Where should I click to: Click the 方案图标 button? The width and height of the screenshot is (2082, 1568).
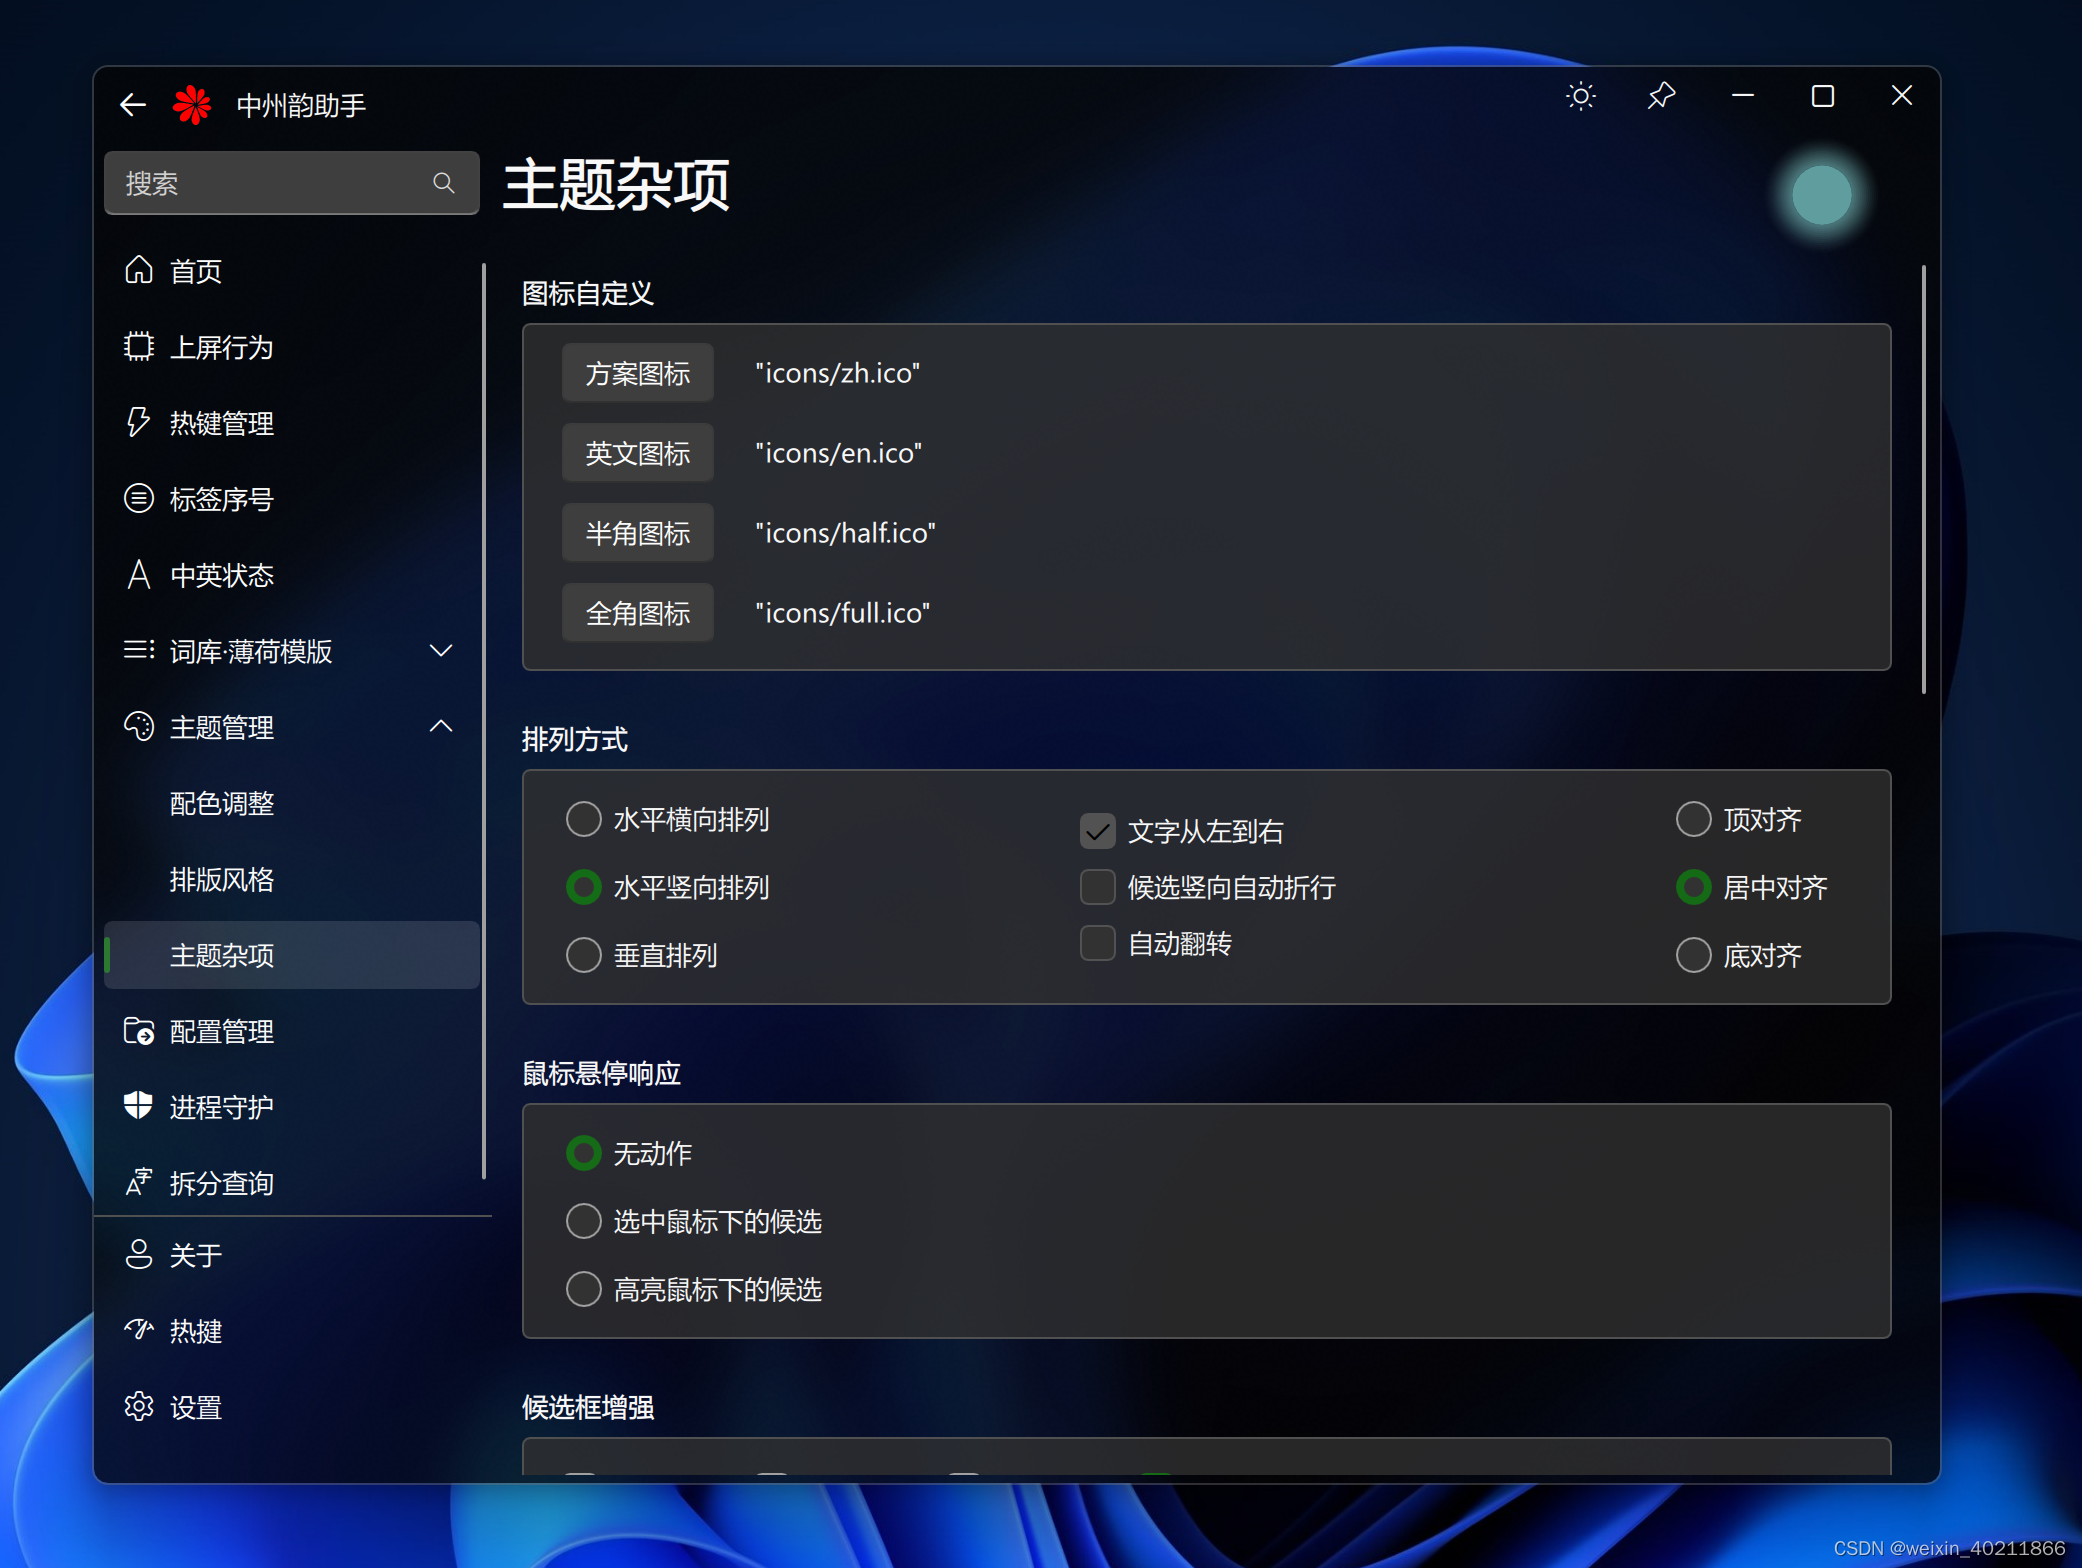[x=637, y=373]
